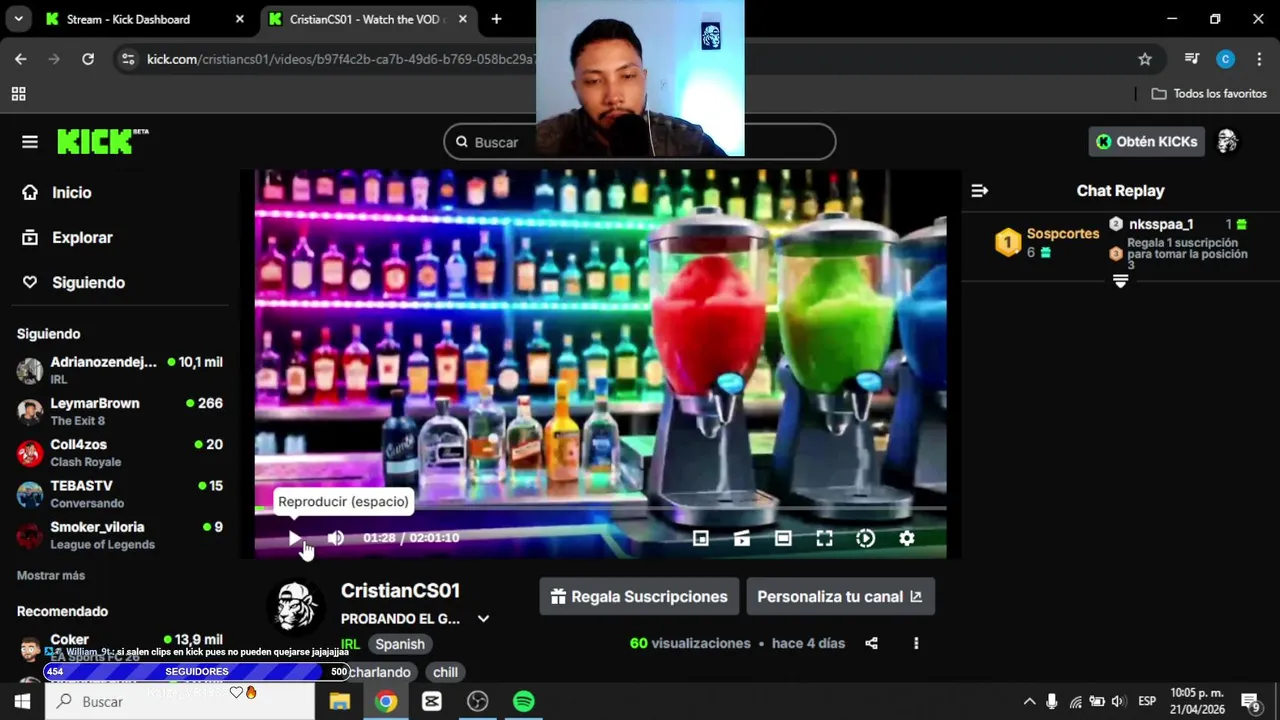Open the media controls icon in Chrome
Viewport: 1280px width, 720px height.
pyautogui.click(x=1192, y=59)
